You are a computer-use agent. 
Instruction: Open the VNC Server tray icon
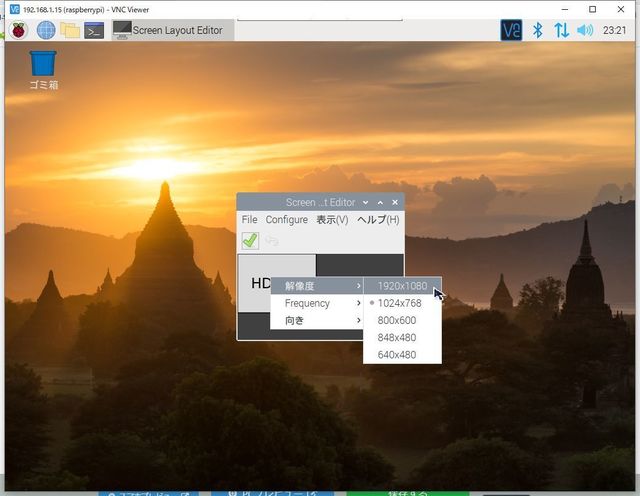(511, 30)
